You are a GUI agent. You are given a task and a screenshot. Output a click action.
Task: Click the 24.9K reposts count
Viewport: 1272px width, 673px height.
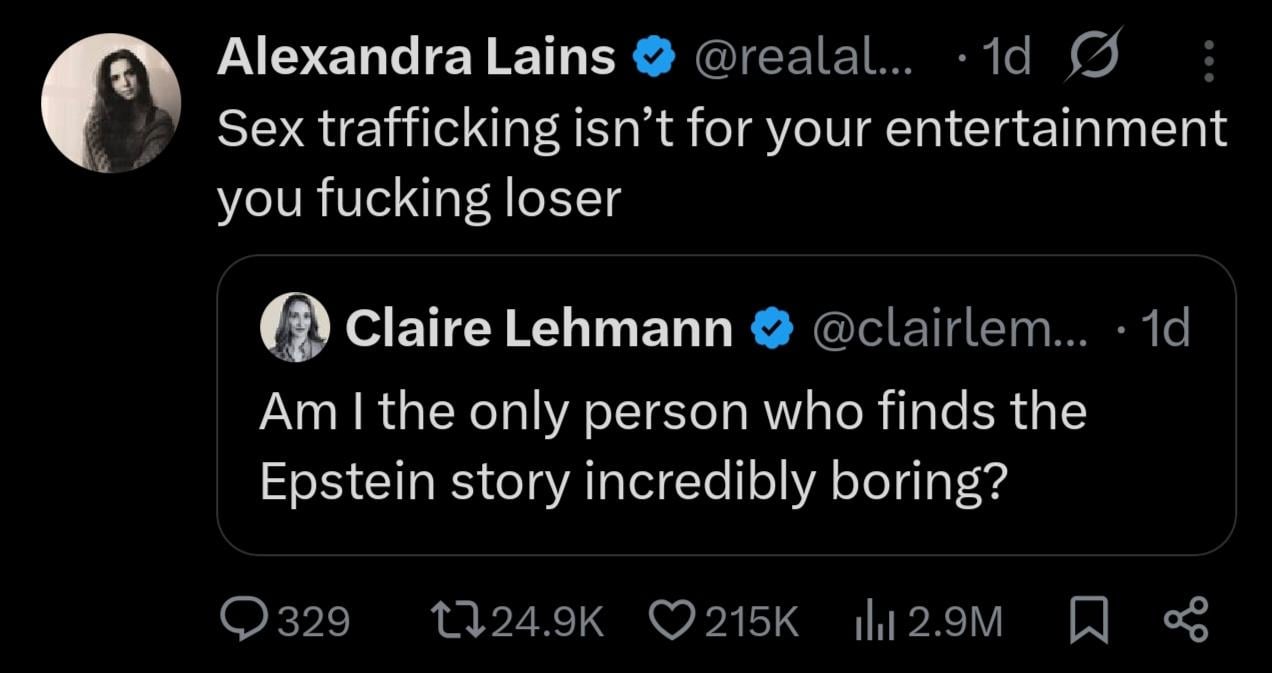click(549, 622)
